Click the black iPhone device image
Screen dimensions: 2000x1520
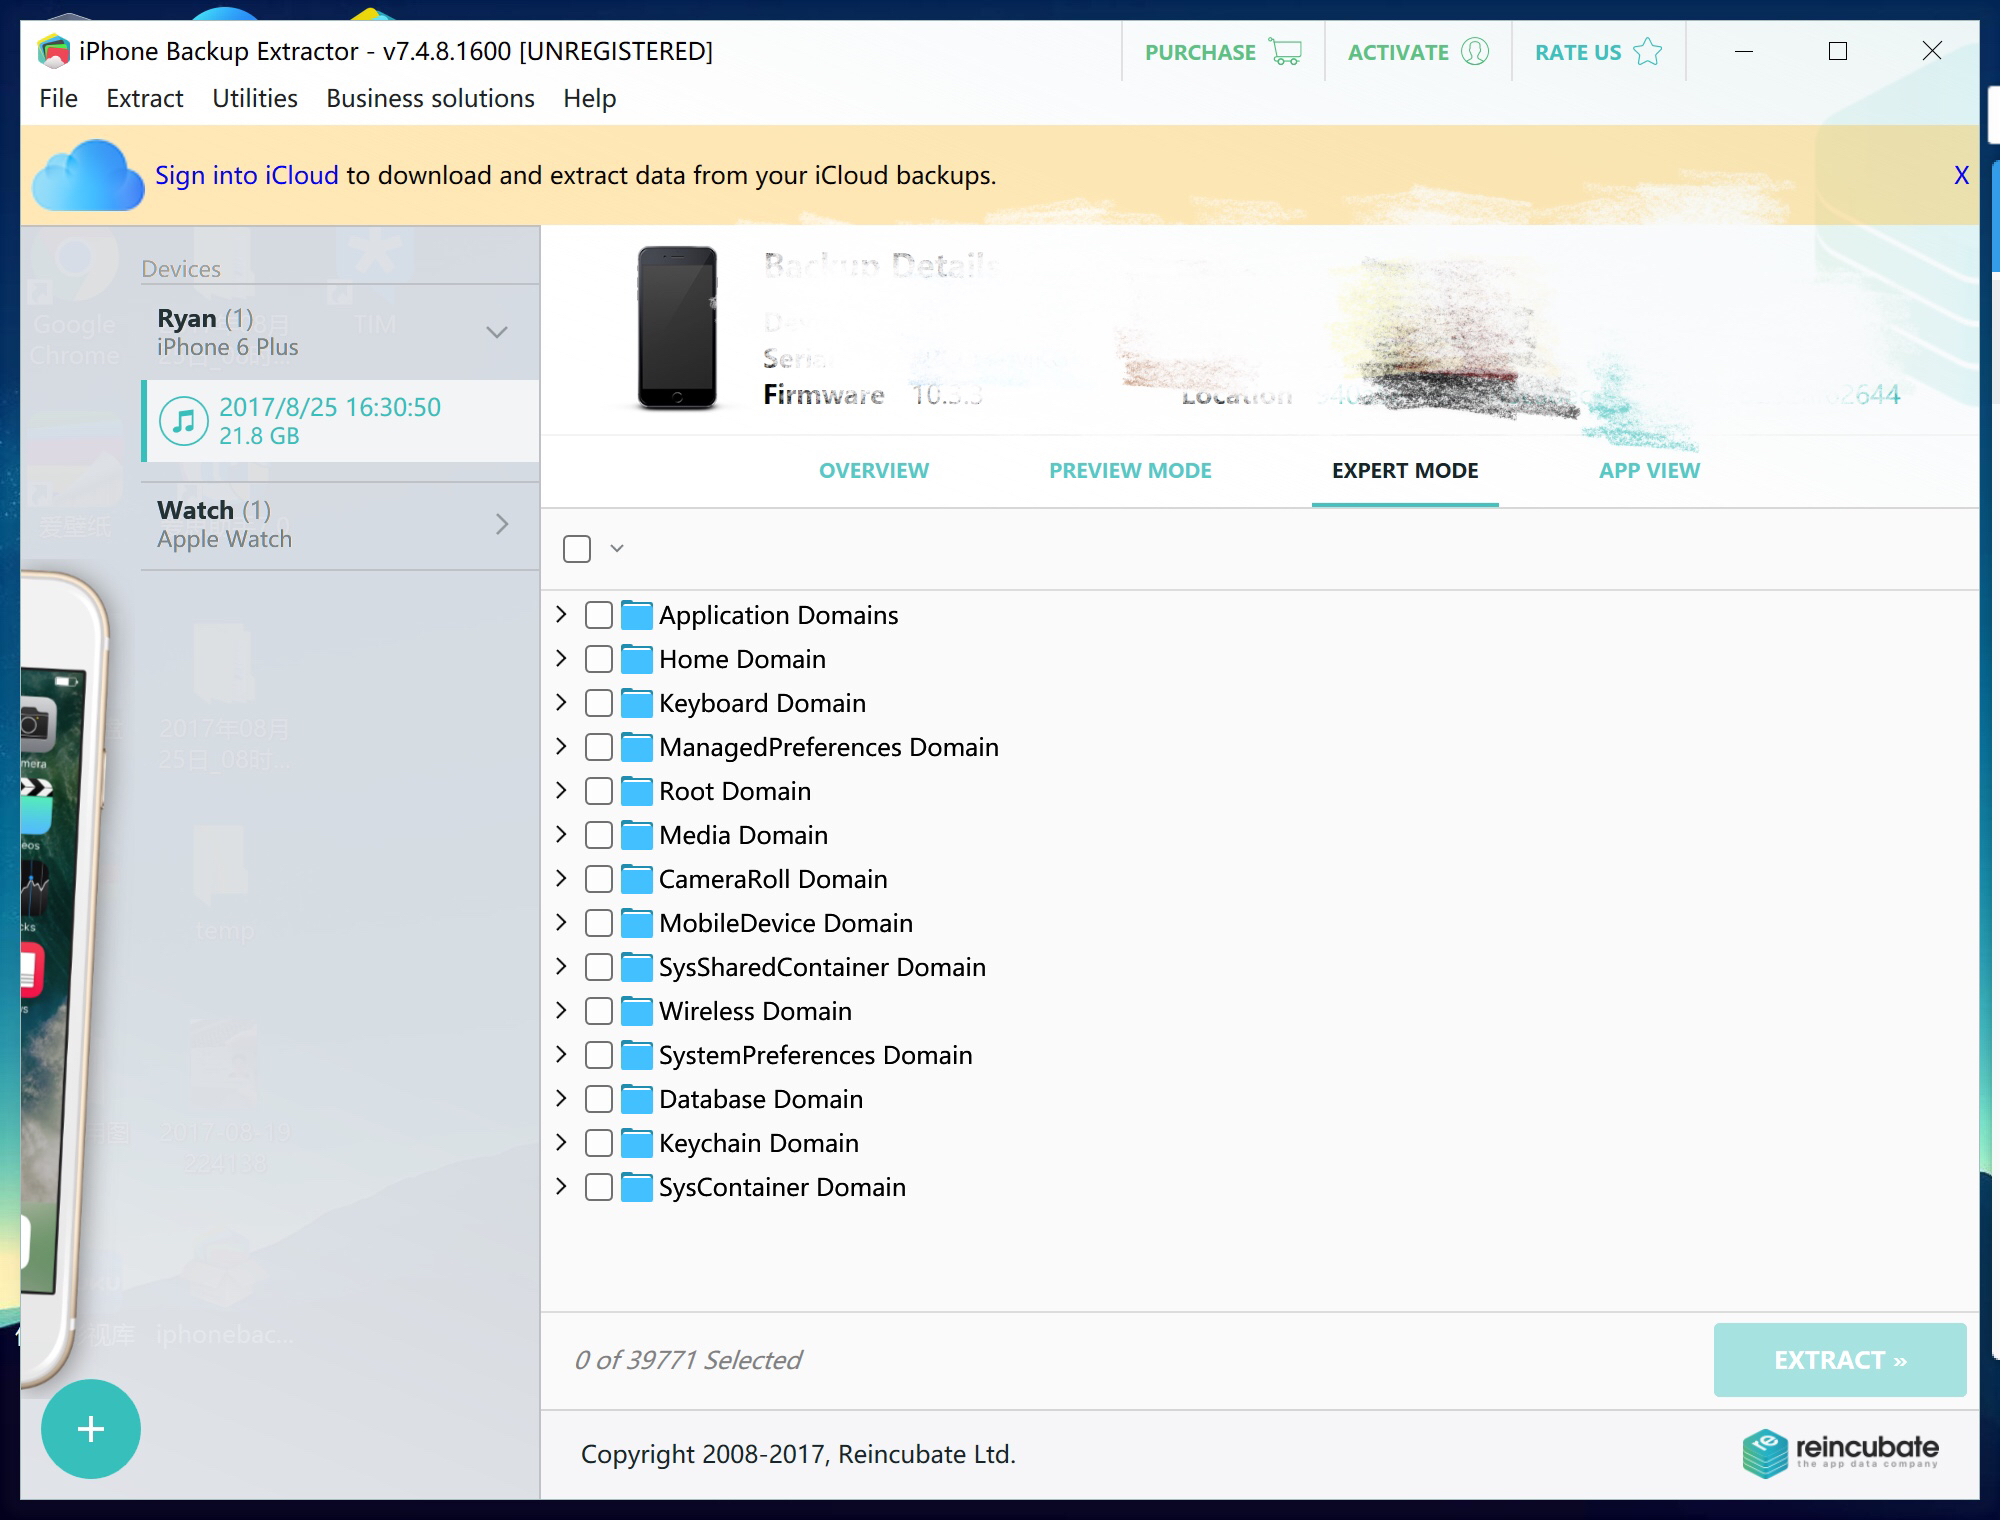tap(677, 328)
